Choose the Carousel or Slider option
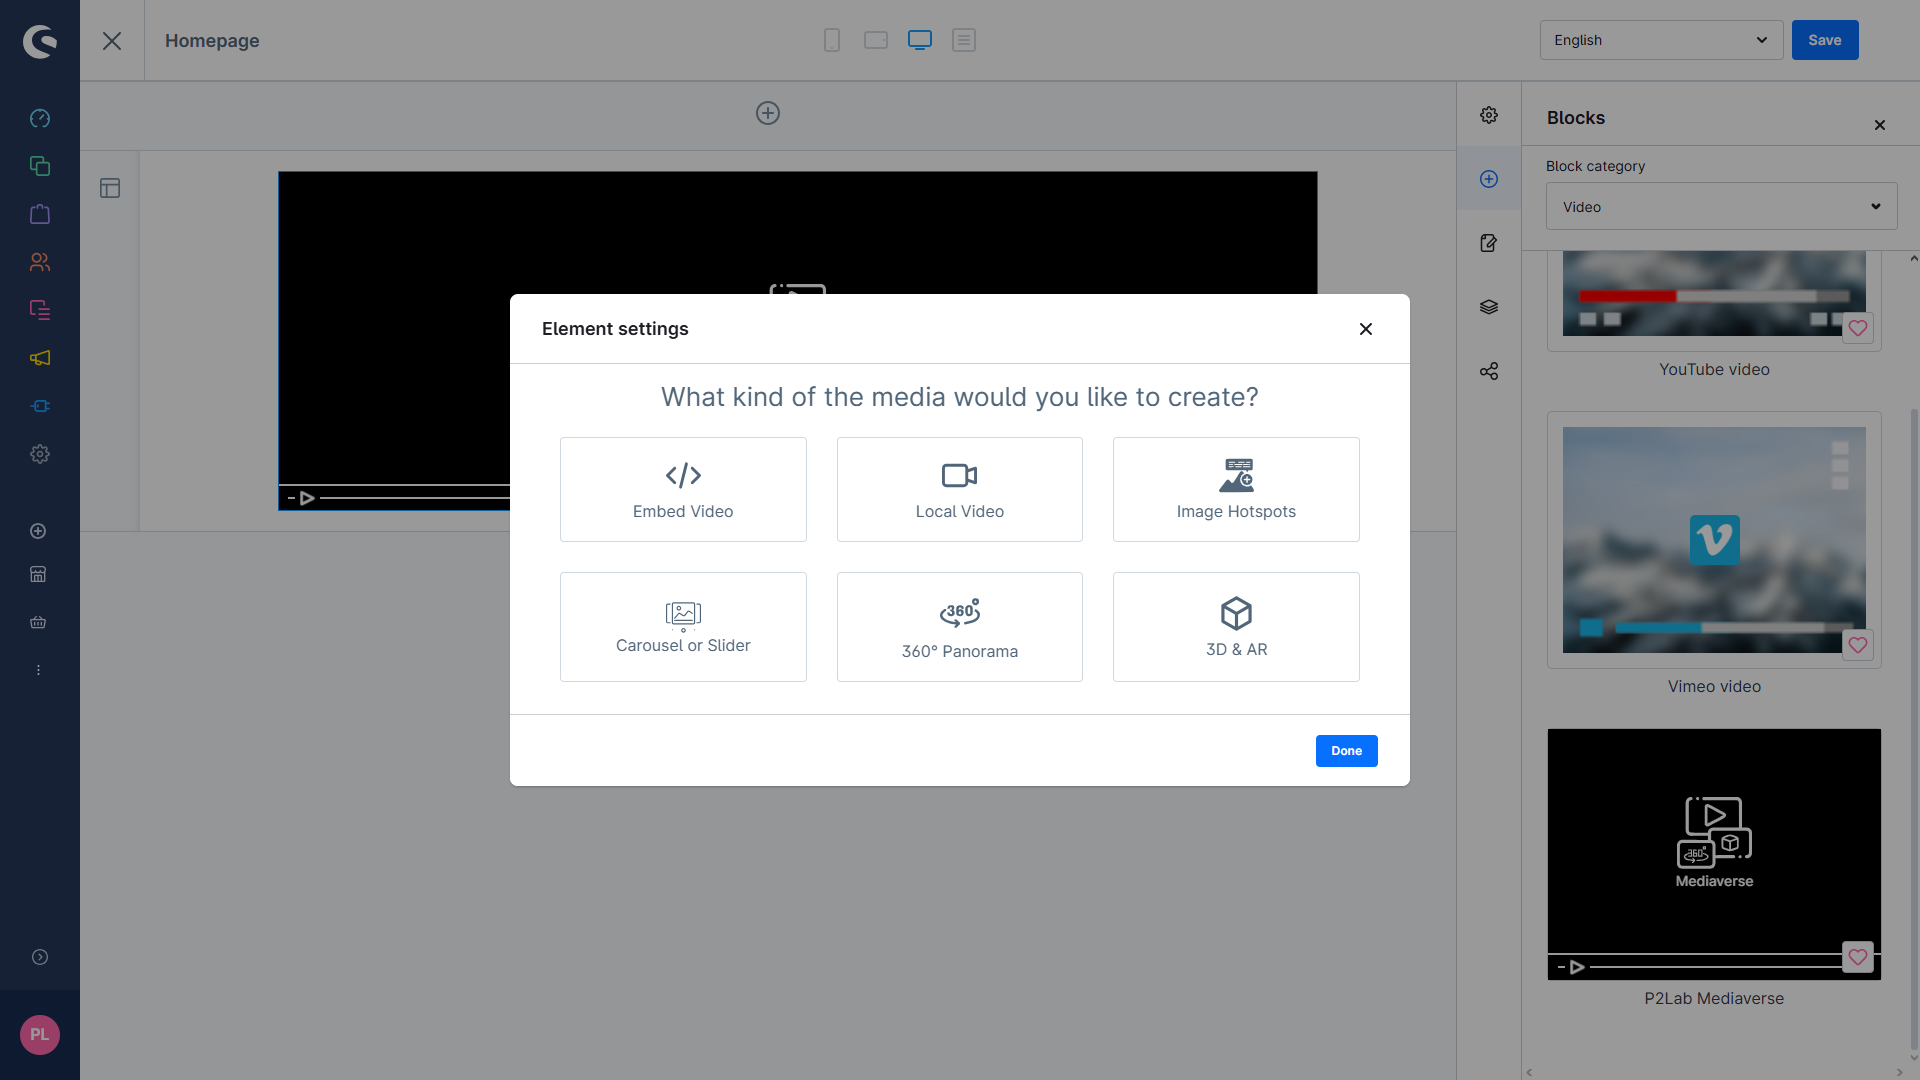This screenshot has width=1920, height=1080. point(683,627)
